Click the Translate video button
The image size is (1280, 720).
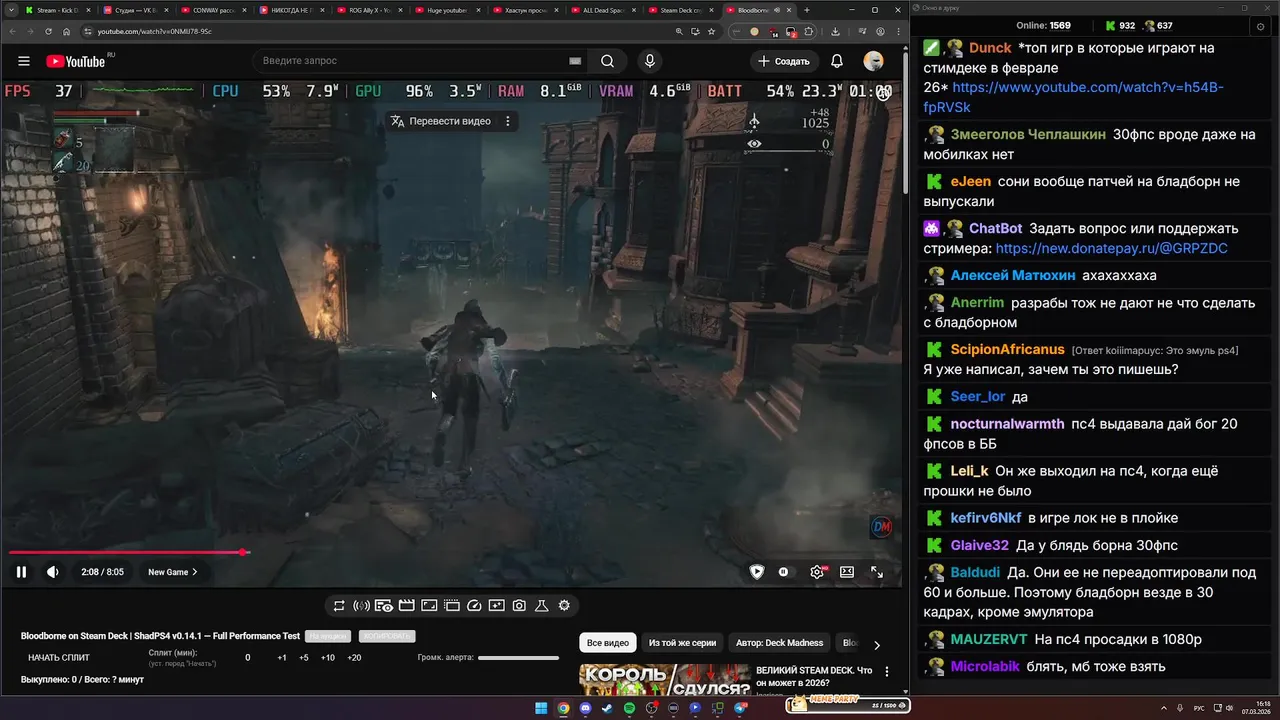pos(441,121)
